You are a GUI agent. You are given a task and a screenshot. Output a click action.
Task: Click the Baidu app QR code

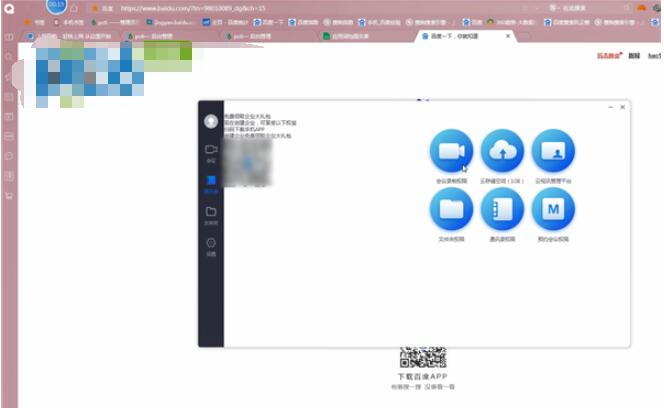click(x=422, y=357)
